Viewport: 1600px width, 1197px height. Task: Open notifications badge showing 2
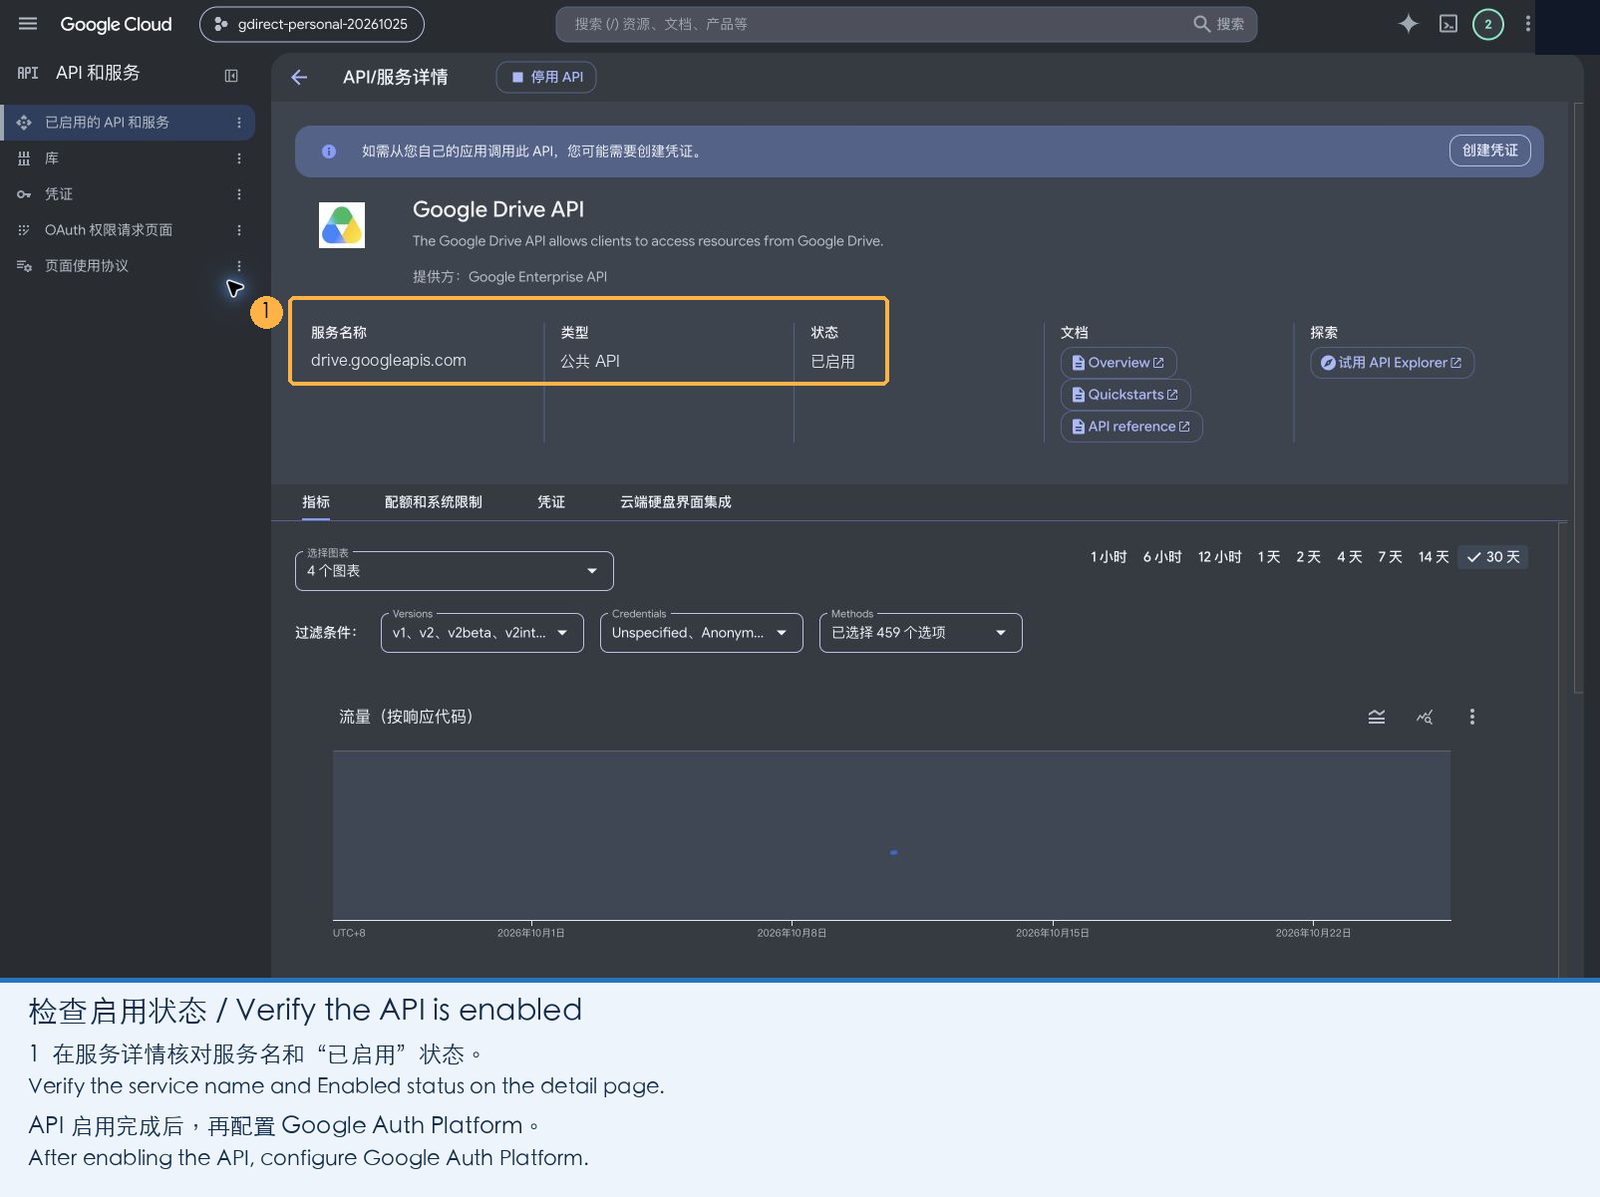1488,24
